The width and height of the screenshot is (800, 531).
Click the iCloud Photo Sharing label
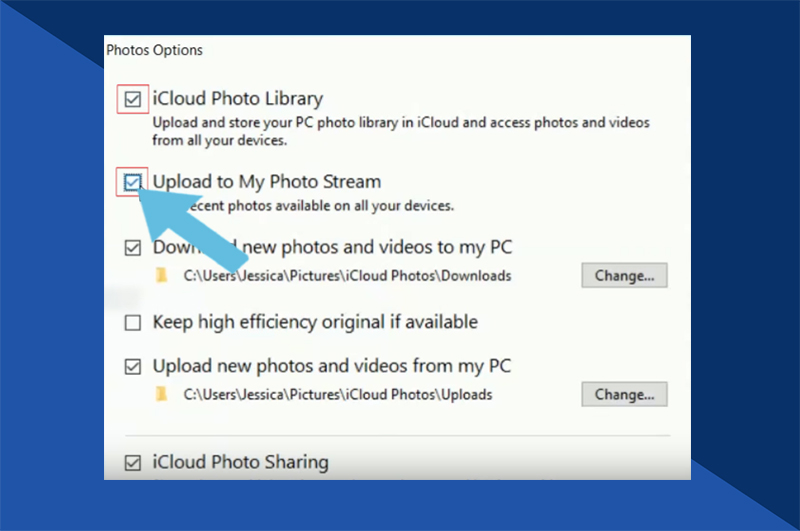[x=240, y=462]
